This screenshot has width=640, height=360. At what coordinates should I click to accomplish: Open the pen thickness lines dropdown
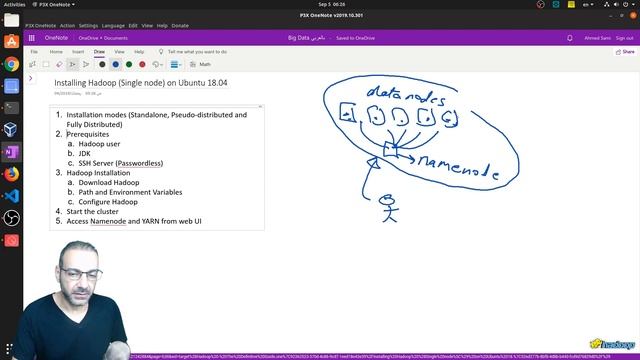176,64
